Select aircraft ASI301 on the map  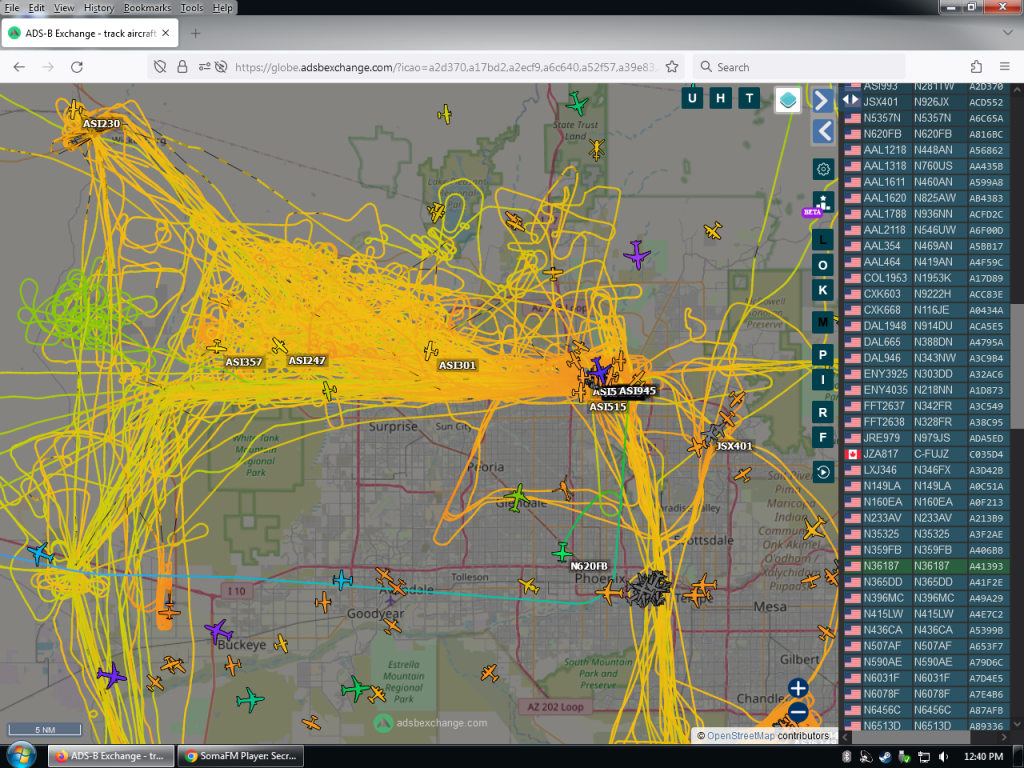coord(430,350)
